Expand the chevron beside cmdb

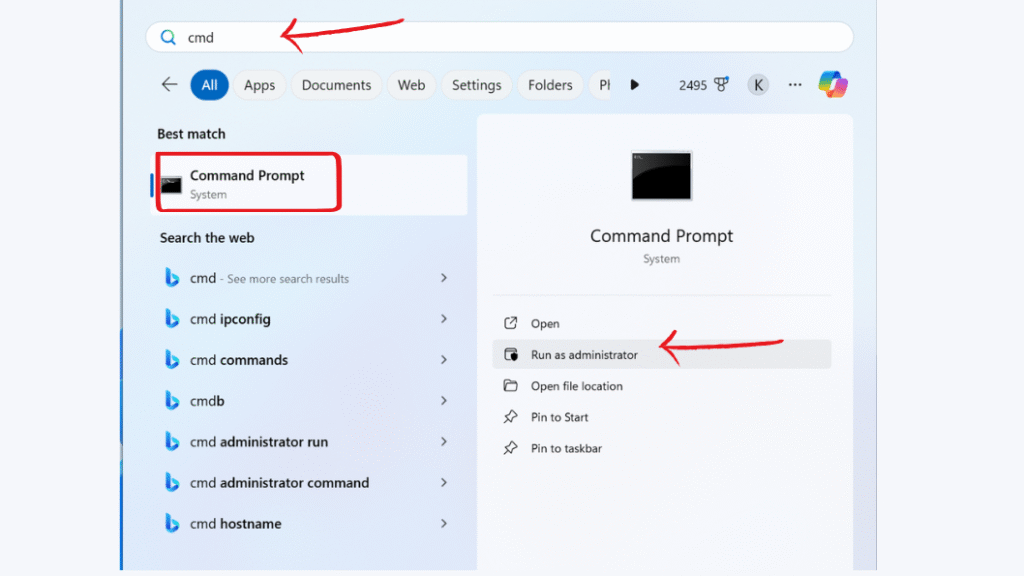[x=444, y=400]
